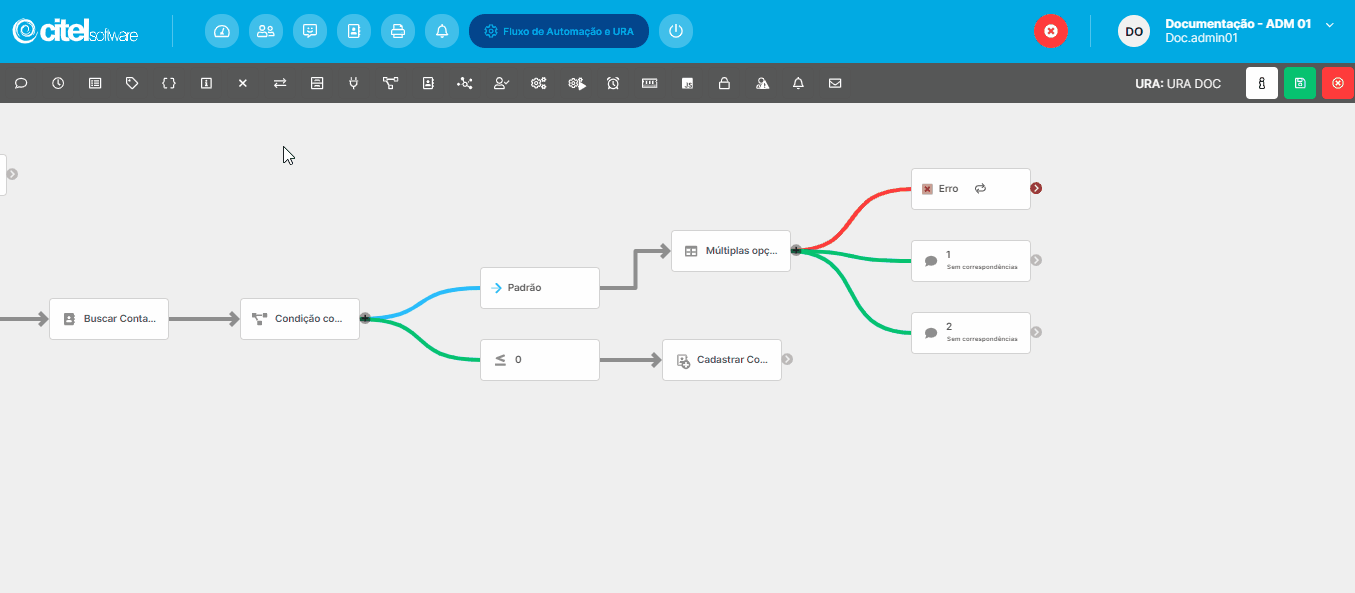The image size is (1355, 593).
Task: Expand the Documentação - ADM 01 user menu
Action: tap(1330, 24)
